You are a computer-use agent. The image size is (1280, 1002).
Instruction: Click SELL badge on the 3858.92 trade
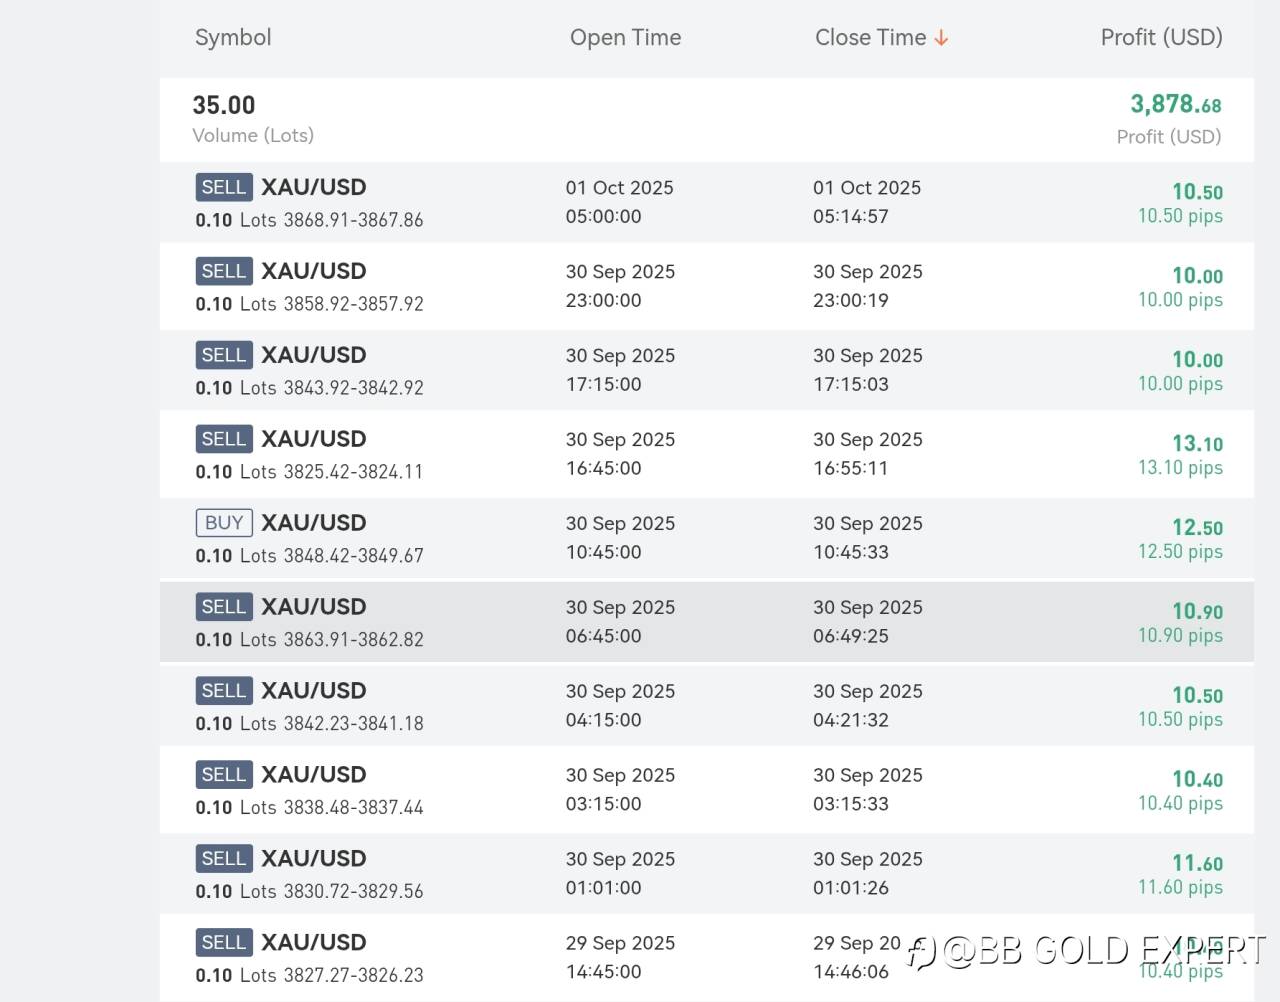(223, 271)
